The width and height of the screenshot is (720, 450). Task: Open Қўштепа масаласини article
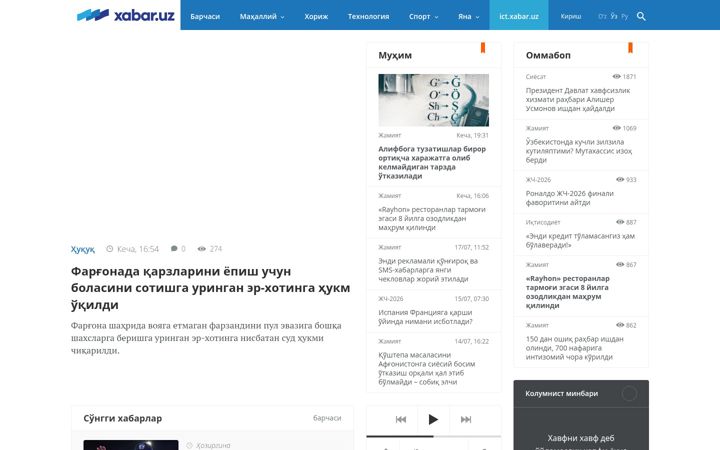pos(427,368)
